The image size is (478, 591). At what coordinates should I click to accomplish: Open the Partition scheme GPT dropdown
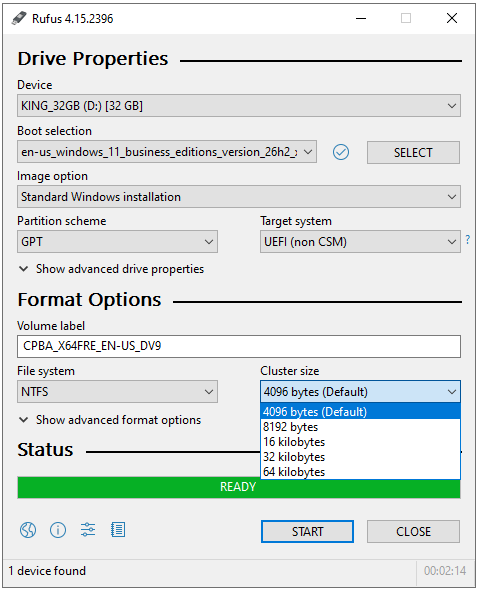click(x=117, y=242)
